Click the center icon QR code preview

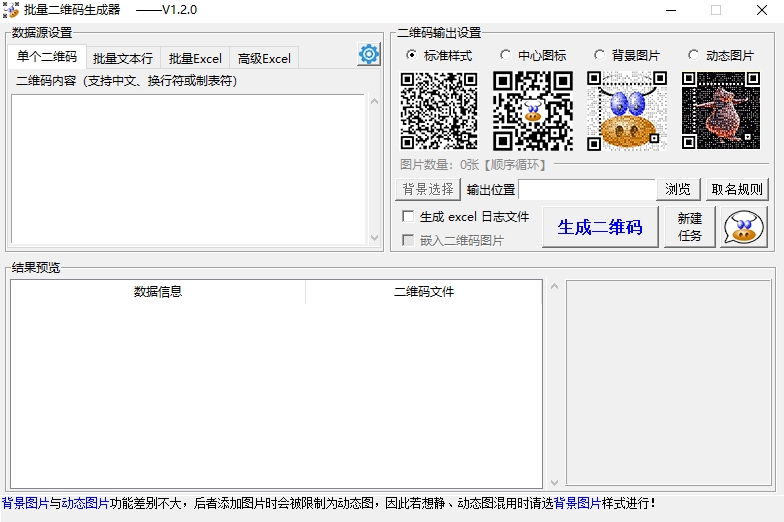point(533,111)
